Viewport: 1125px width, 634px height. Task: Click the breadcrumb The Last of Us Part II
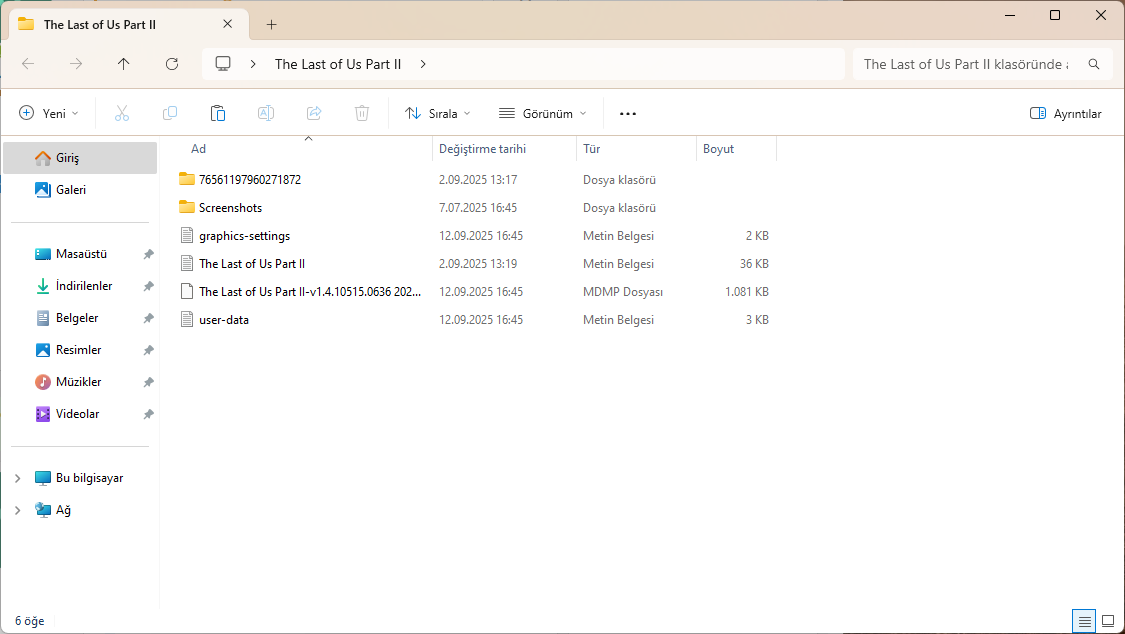coord(338,64)
